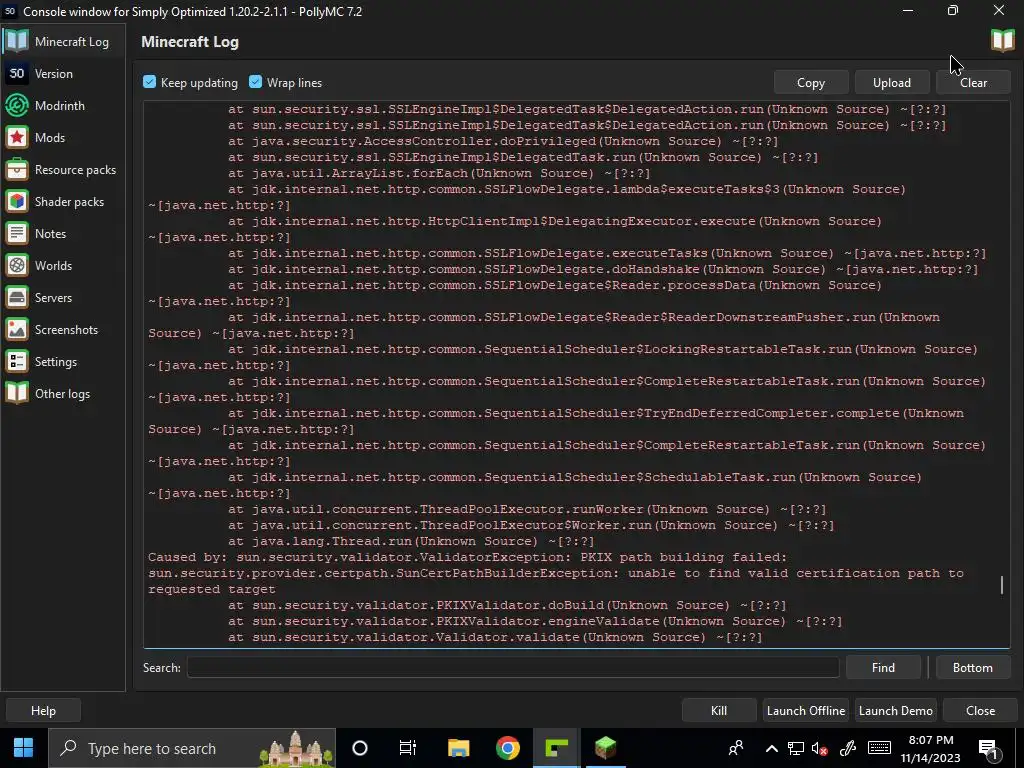Click the Find button
The width and height of the screenshot is (1024, 768).
coord(883,667)
